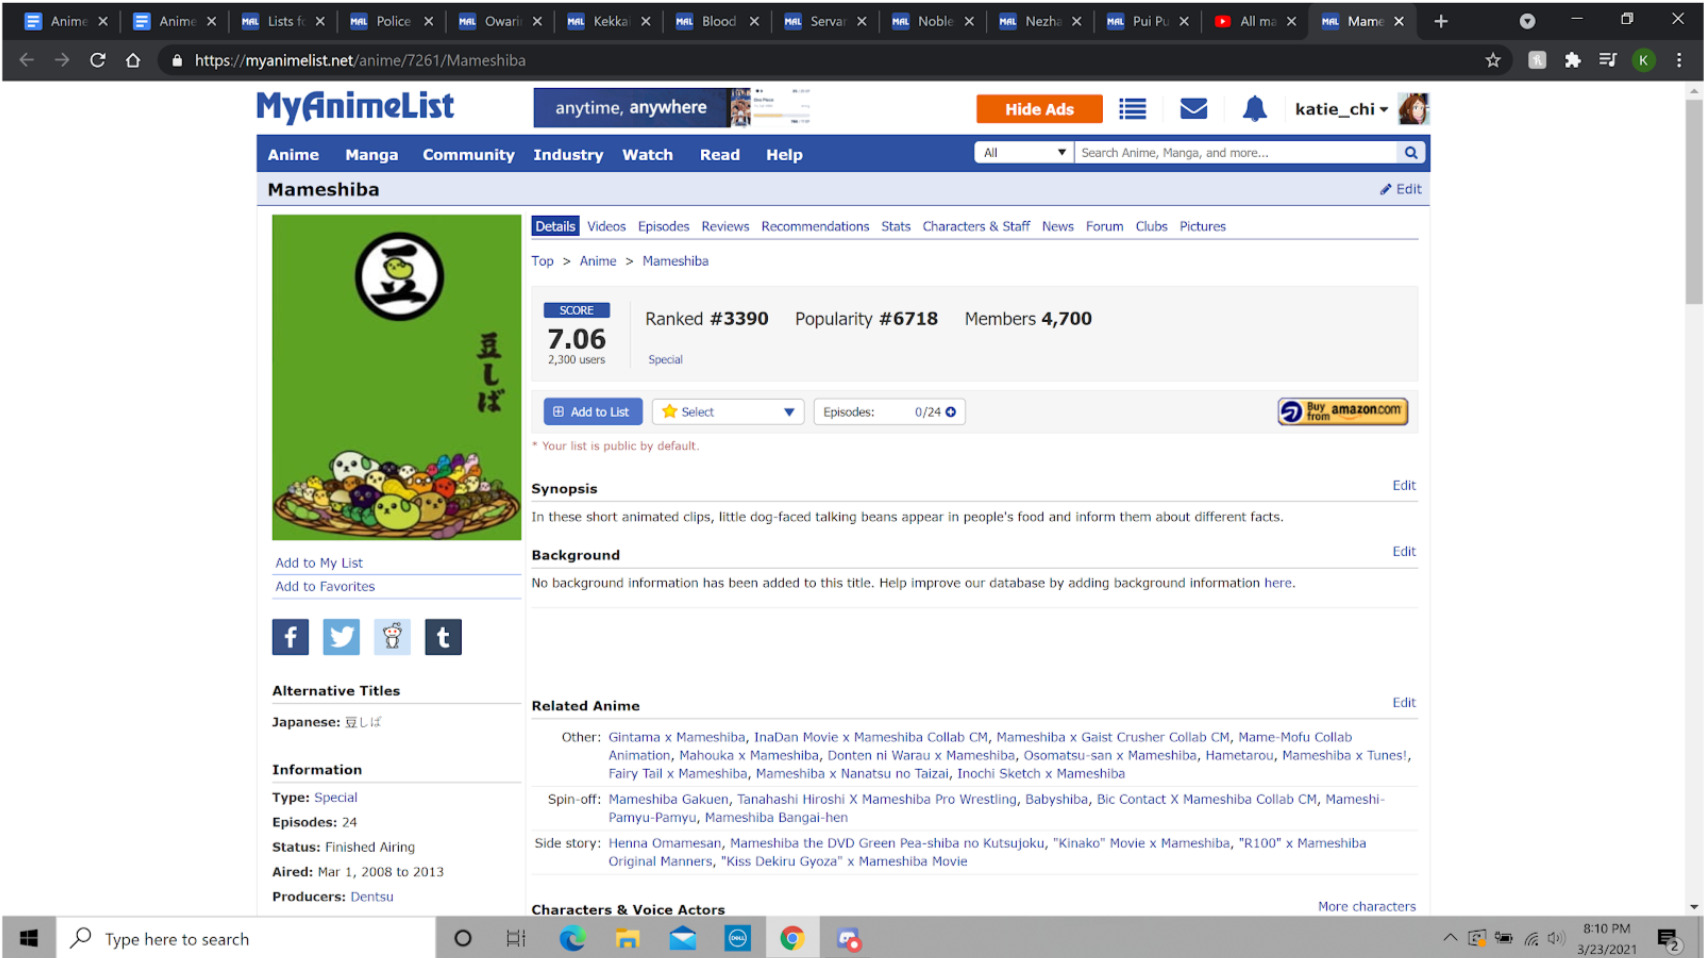This screenshot has width=1704, height=958.
Task: Click the Add to Favorites link
Action: click(x=325, y=587)
